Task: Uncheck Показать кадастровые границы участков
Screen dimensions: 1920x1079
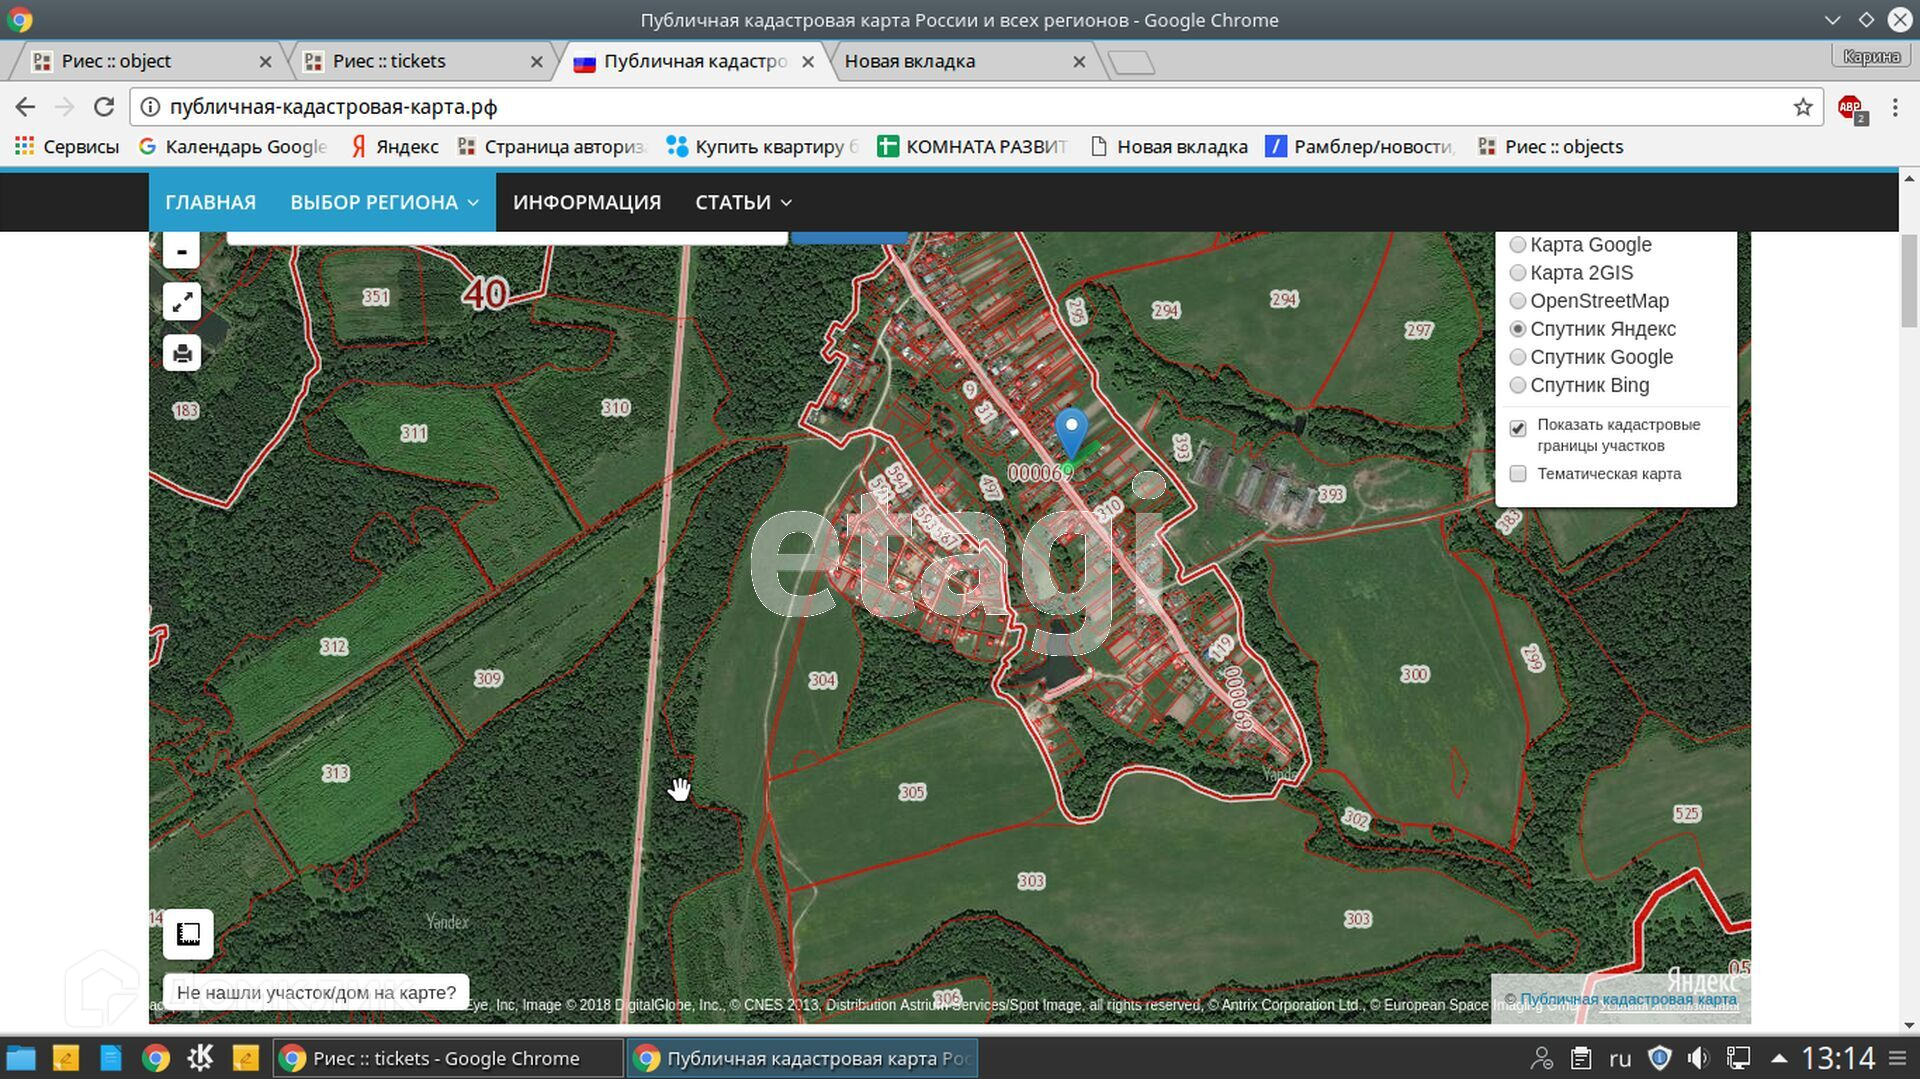Action: [1517, 428]
